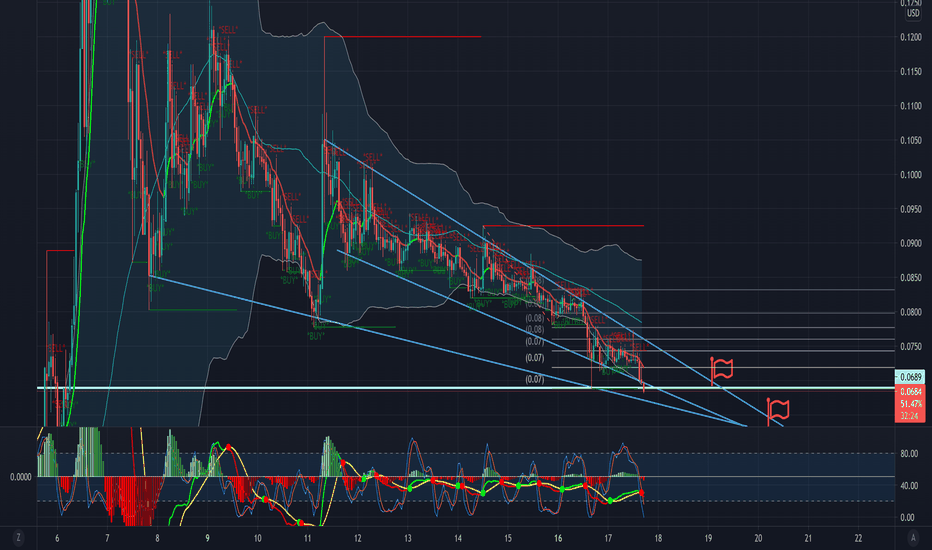Click the 0.1150 price axis label
The image size is (932, 550).
point(911,71)
